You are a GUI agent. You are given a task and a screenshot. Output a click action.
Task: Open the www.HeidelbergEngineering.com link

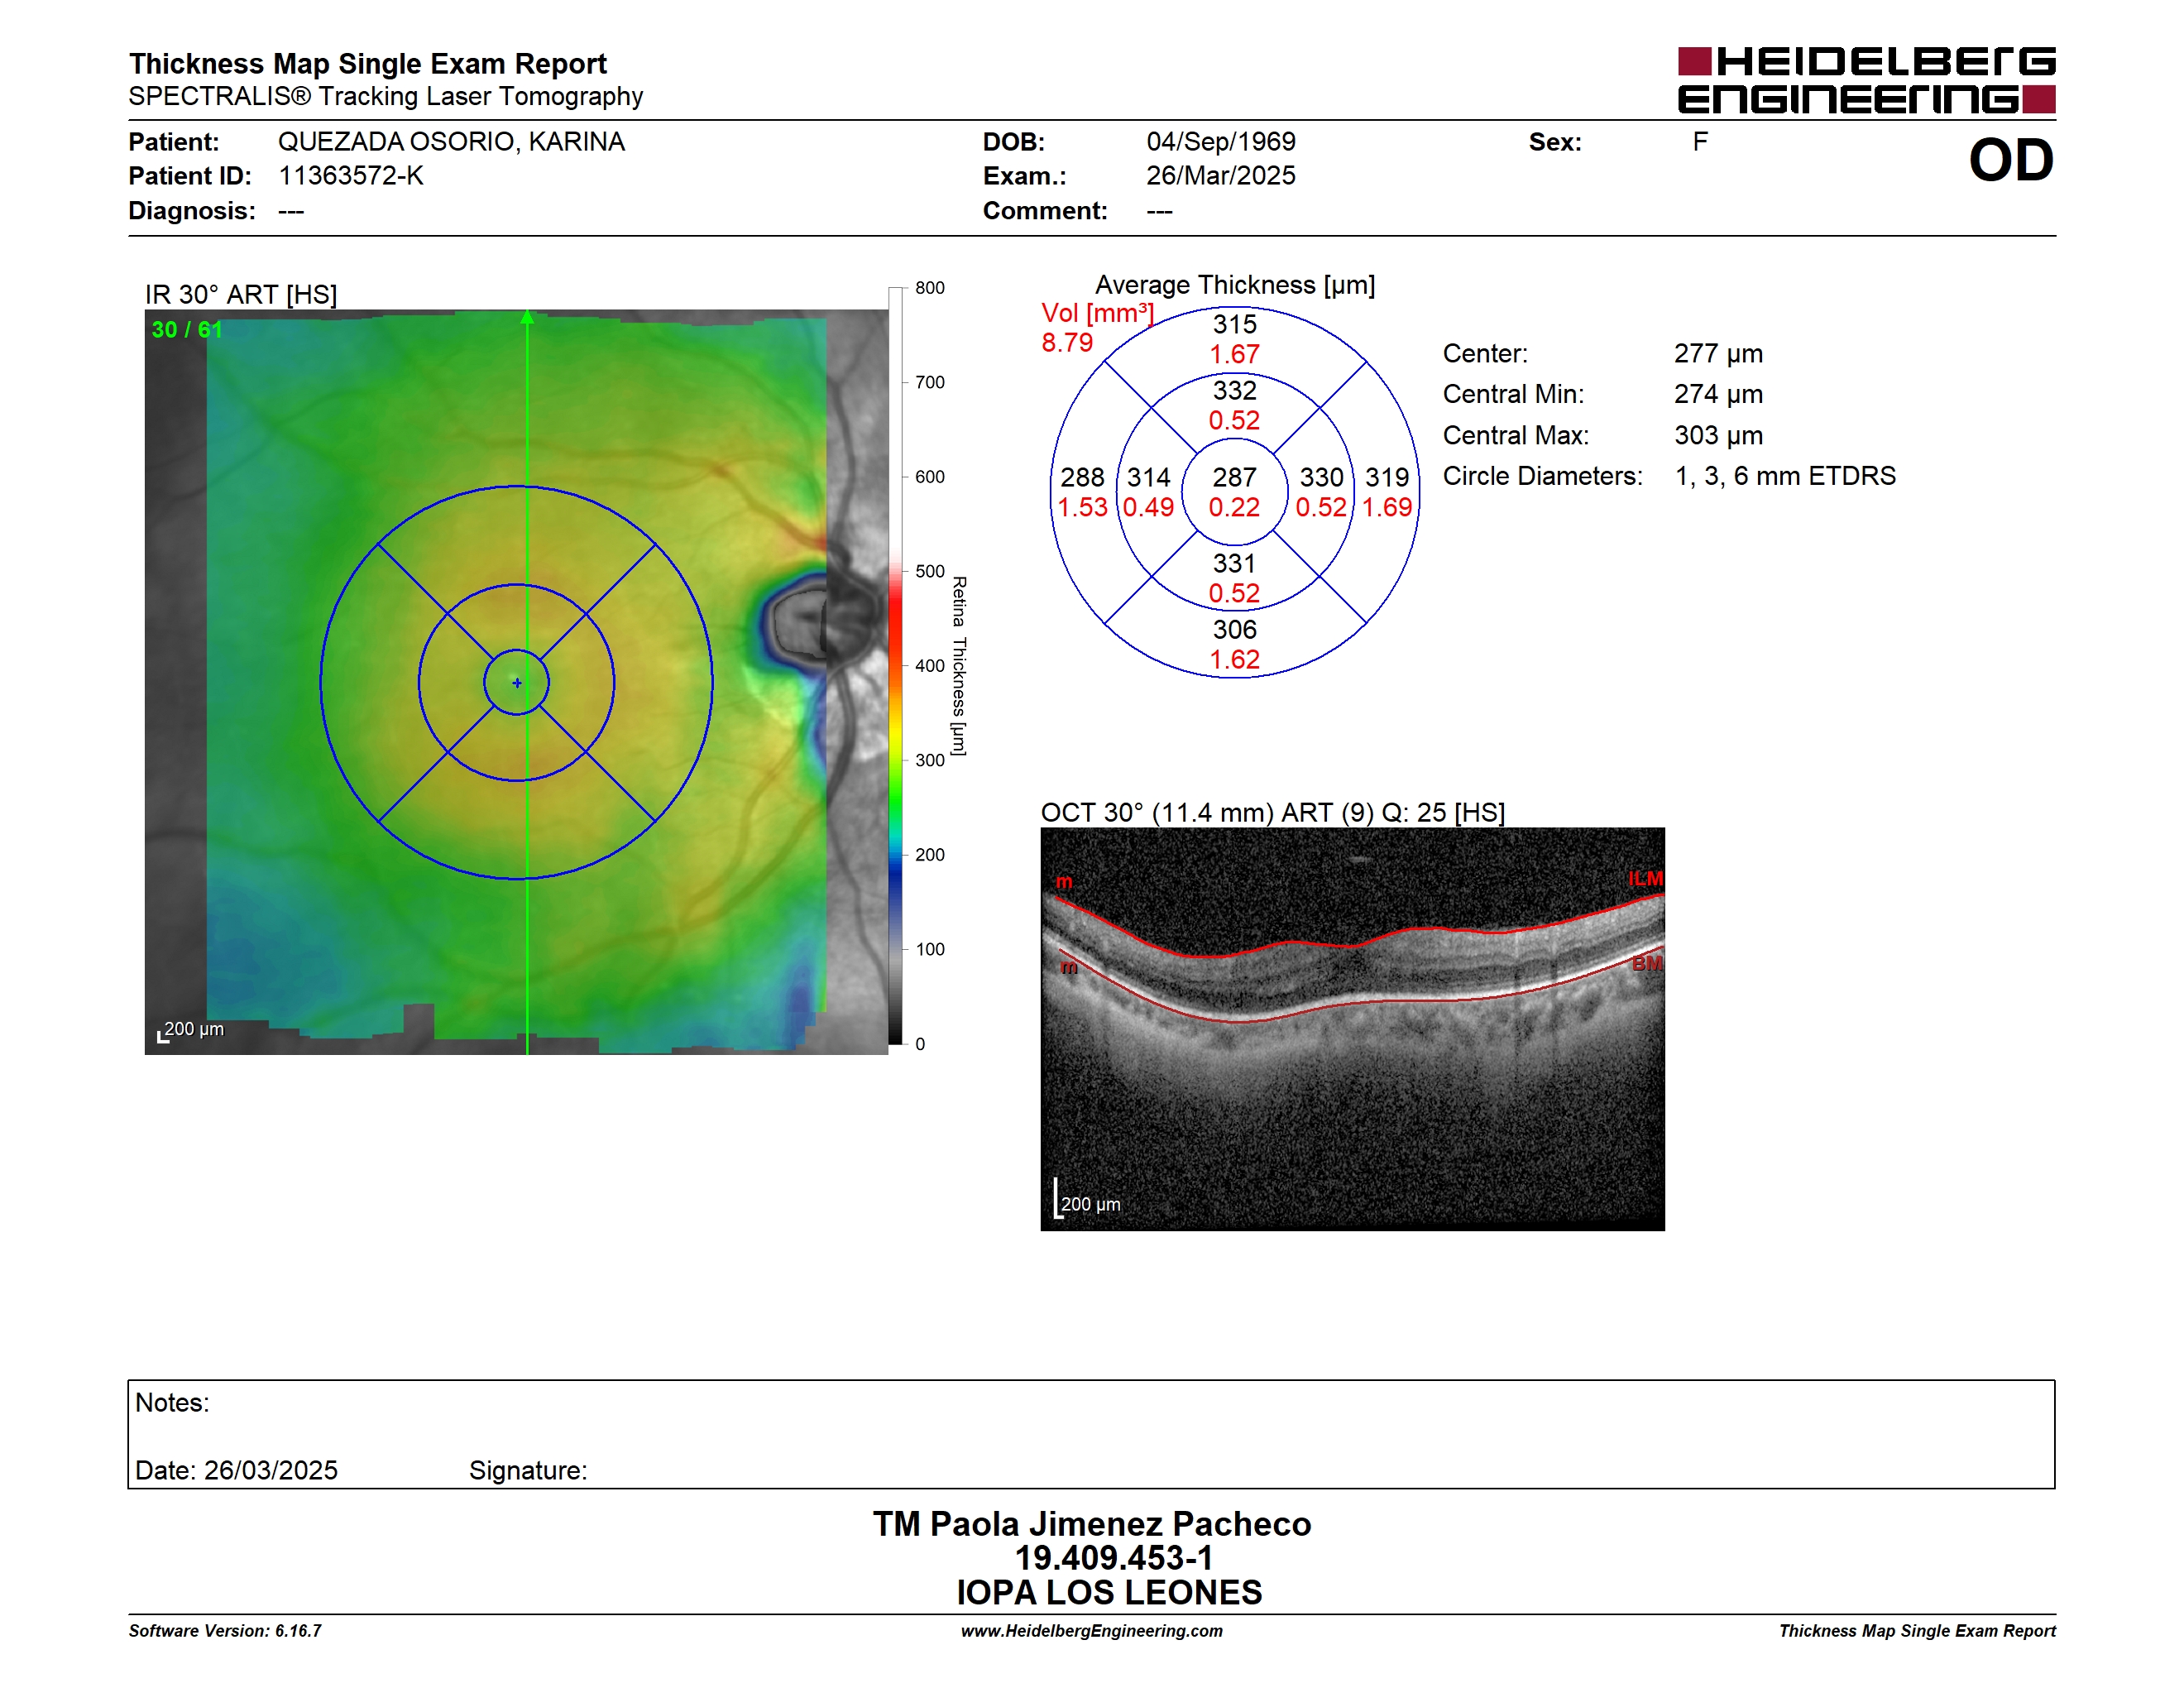[1092, 1631]
